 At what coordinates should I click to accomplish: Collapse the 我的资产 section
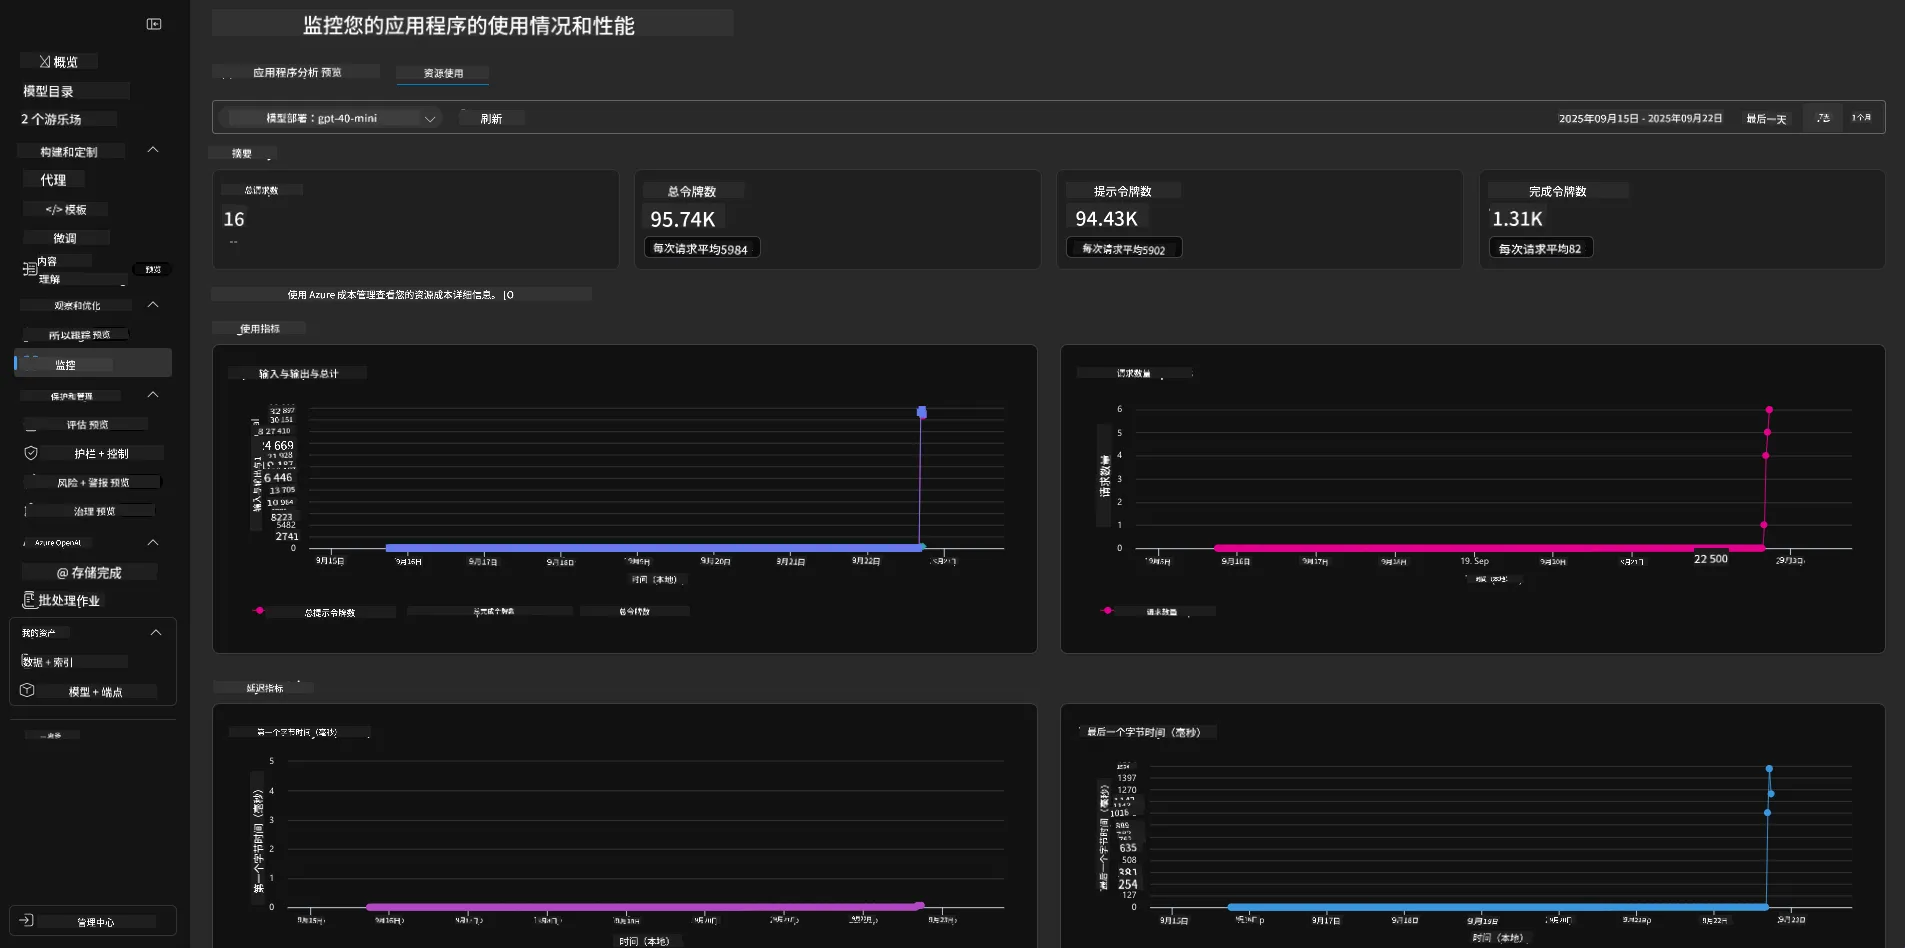pos(156,632)
